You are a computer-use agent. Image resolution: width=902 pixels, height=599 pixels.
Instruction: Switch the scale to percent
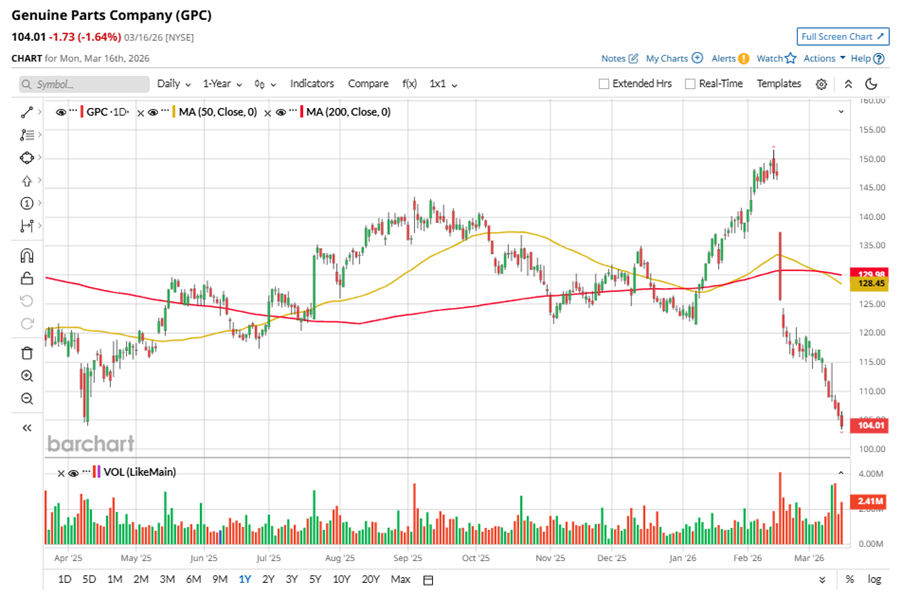(850, 579)
